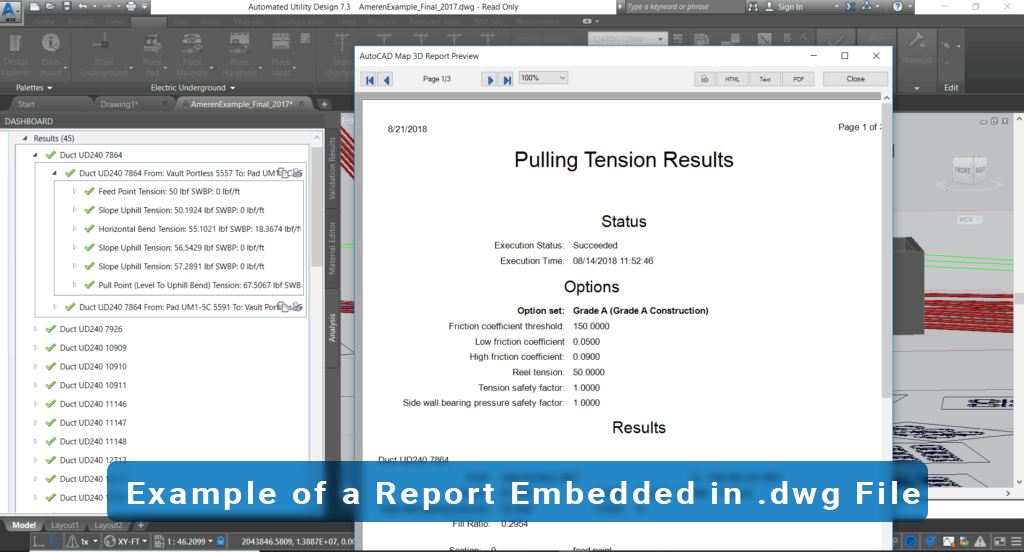Expand Palettes panel dropdown

pyautogui.click(x=33, y=88)
